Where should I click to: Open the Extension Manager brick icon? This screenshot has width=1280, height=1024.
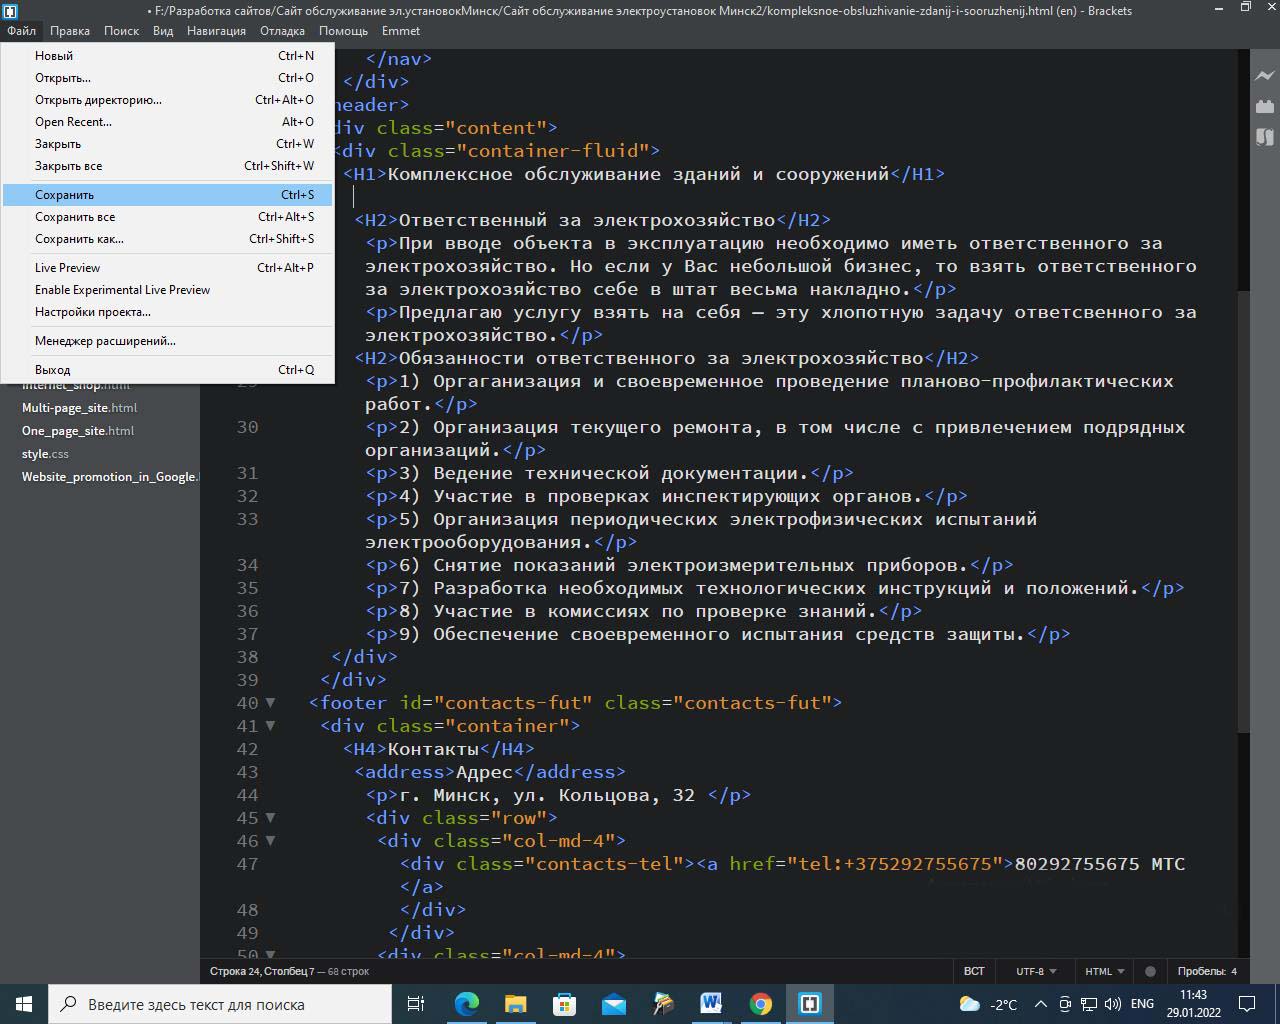[x=1264, y=106]
